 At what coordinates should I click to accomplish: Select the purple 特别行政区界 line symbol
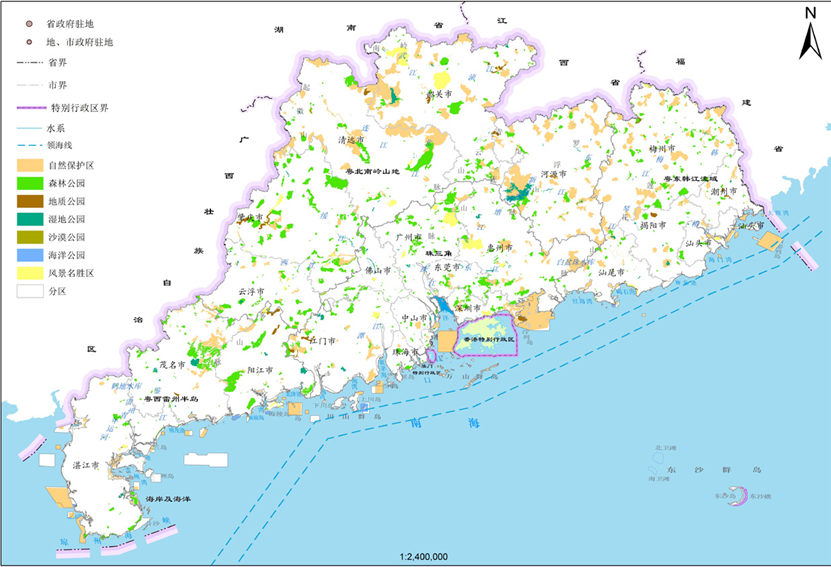[29, 107]
